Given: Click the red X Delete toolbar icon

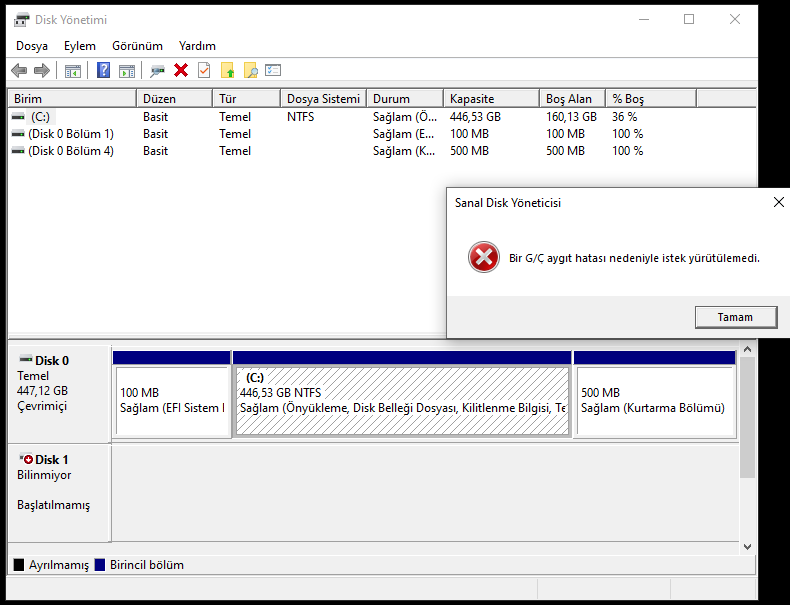Looking at the screenshot, I should [x=181, y=71].
